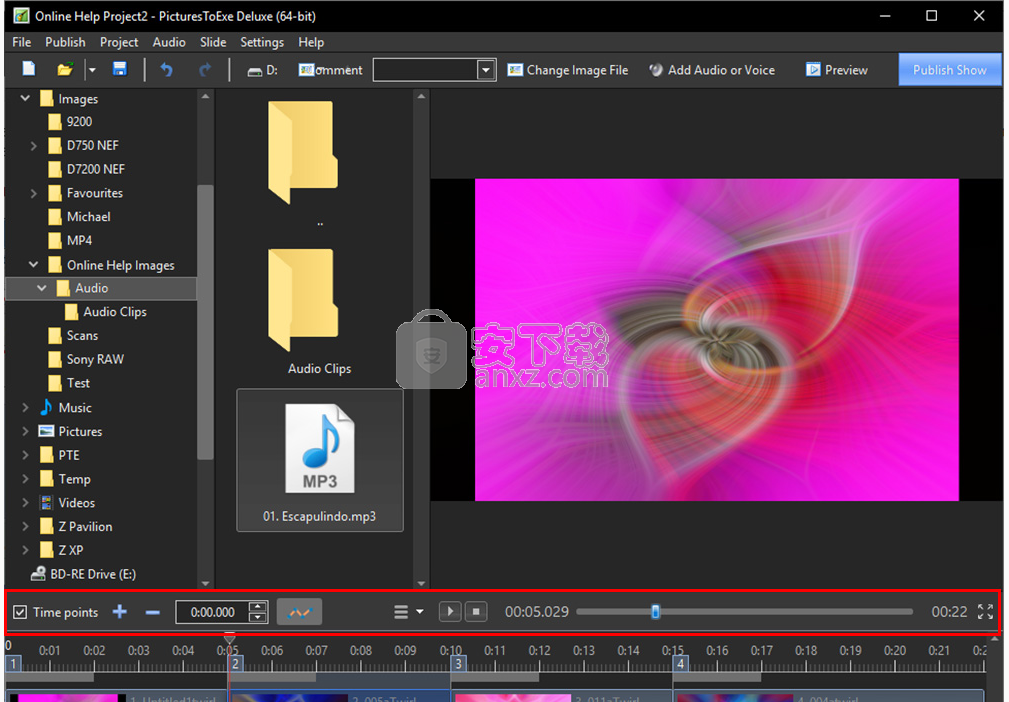The image size is (1009, 702).
Task: Expand the Videos folder
Action: pos(25,503)
